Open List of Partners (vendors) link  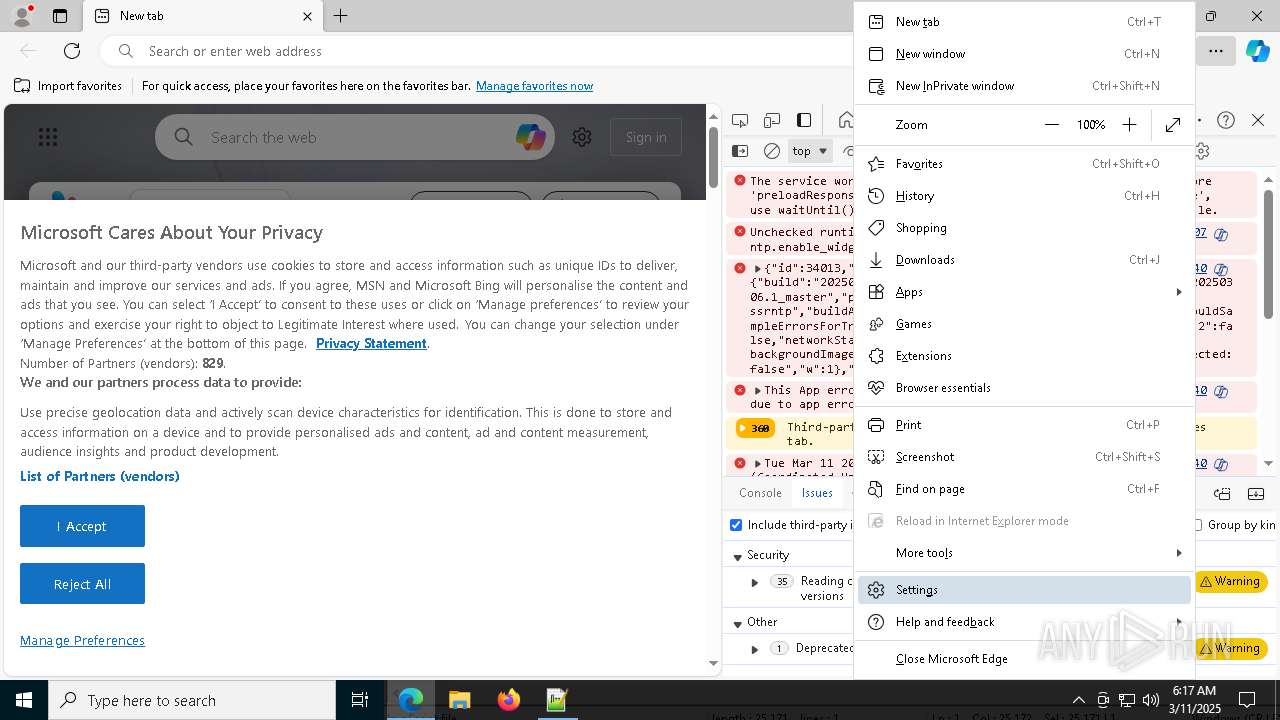click(100, 476)
